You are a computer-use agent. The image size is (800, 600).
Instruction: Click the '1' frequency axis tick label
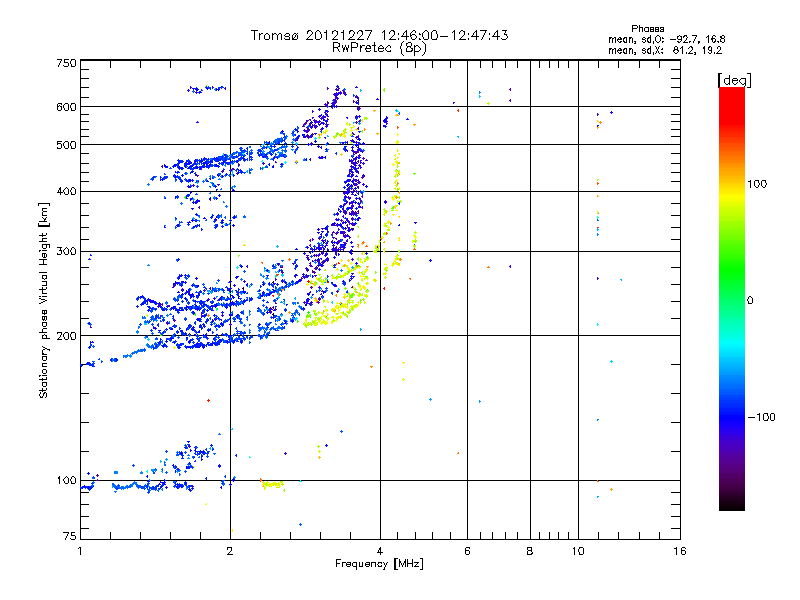80,551
